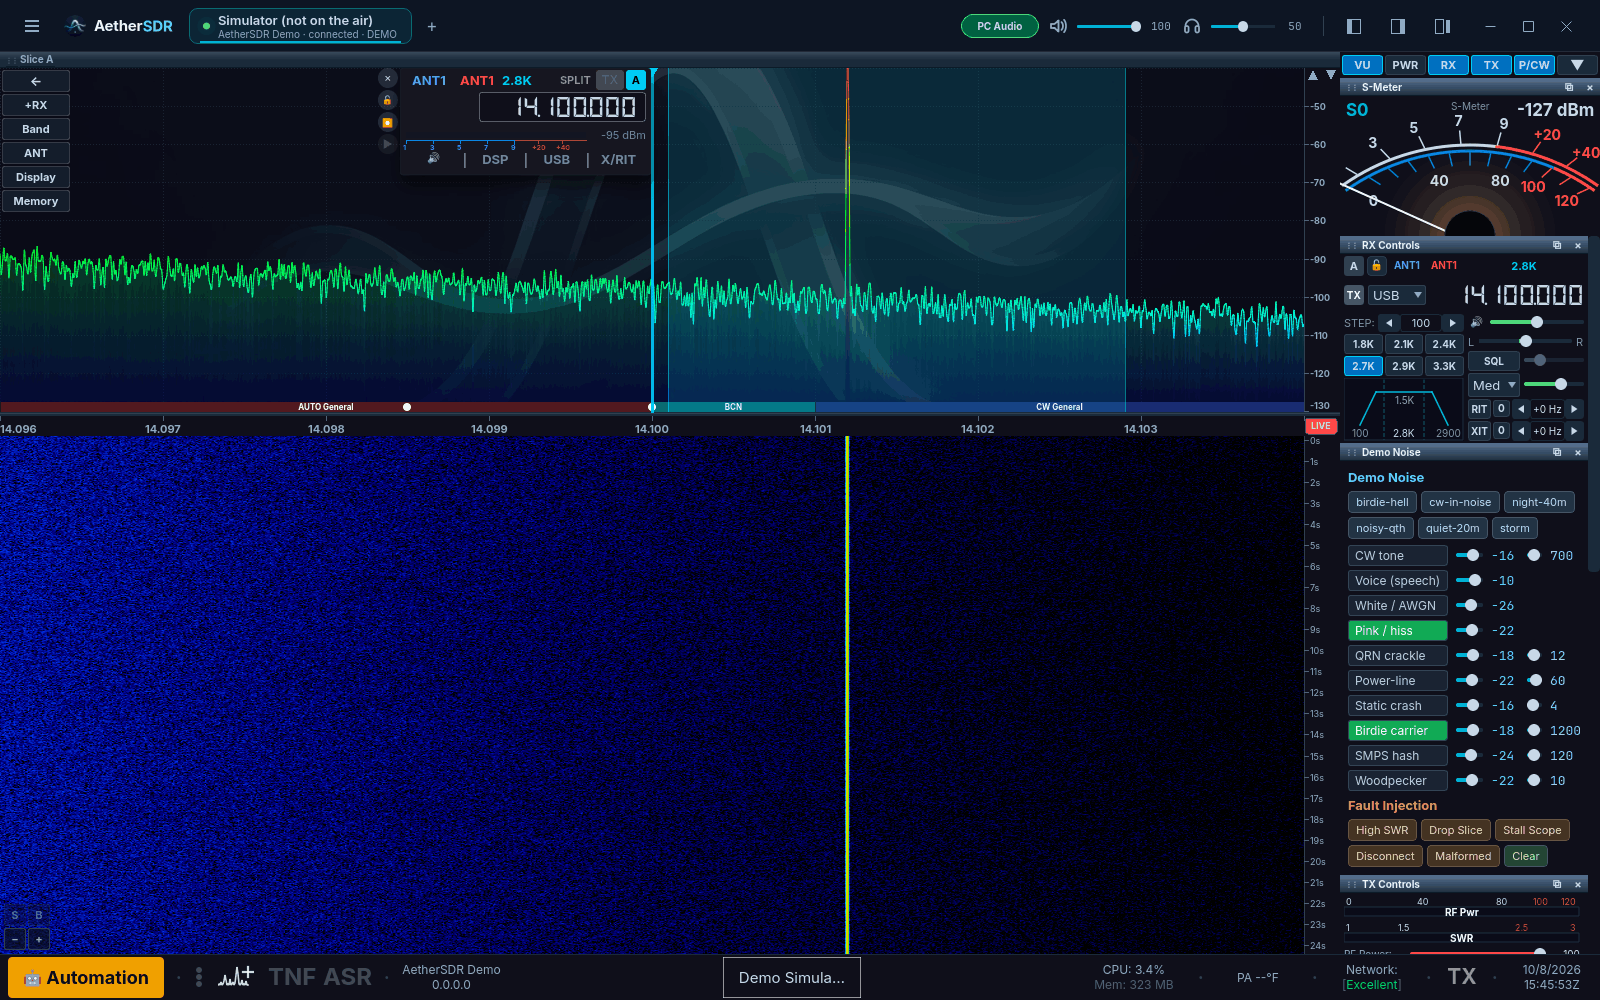The image size is (1600, 1000).
Task: Toggle XIT in RX Controls
Action: click(1479, 431)
